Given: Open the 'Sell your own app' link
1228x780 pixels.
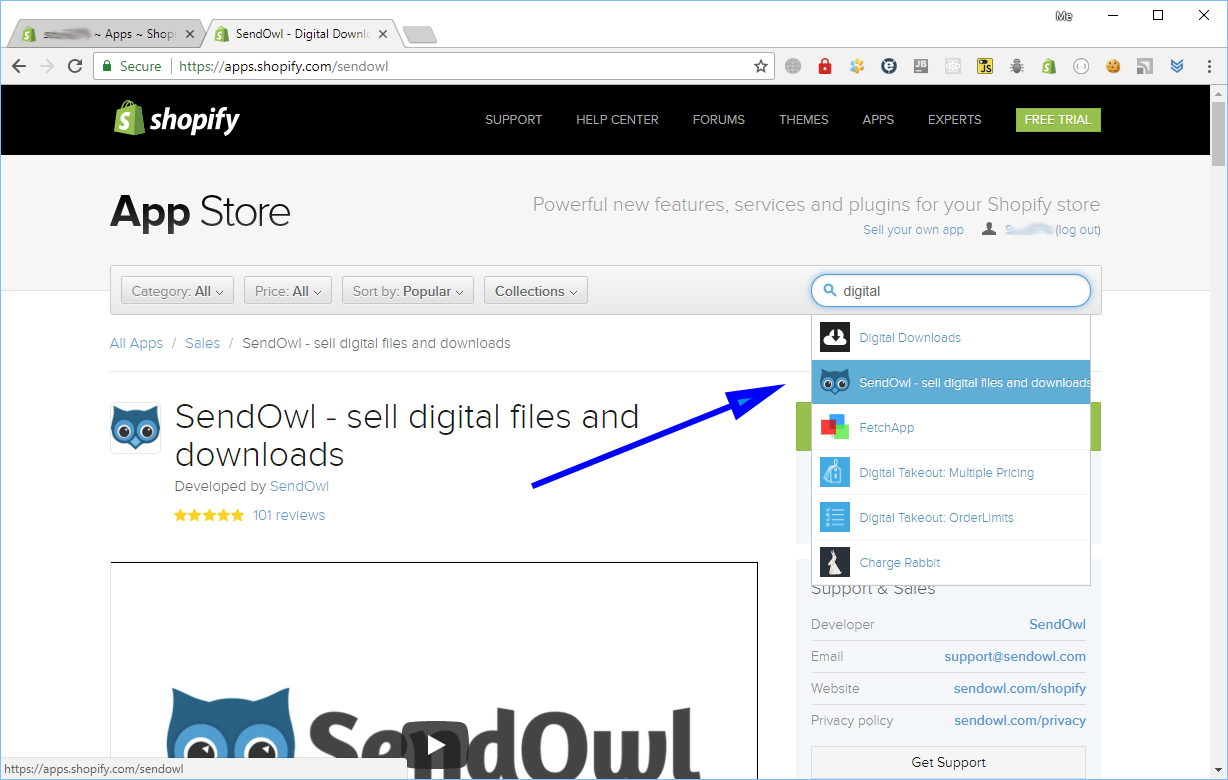Looking at the screenshot, I should coord(913,230).
